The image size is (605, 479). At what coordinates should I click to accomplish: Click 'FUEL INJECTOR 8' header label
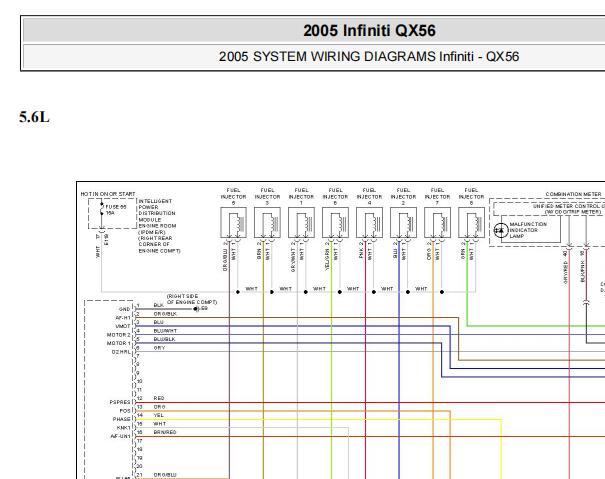pyautogui.click(x=471, y=196)
